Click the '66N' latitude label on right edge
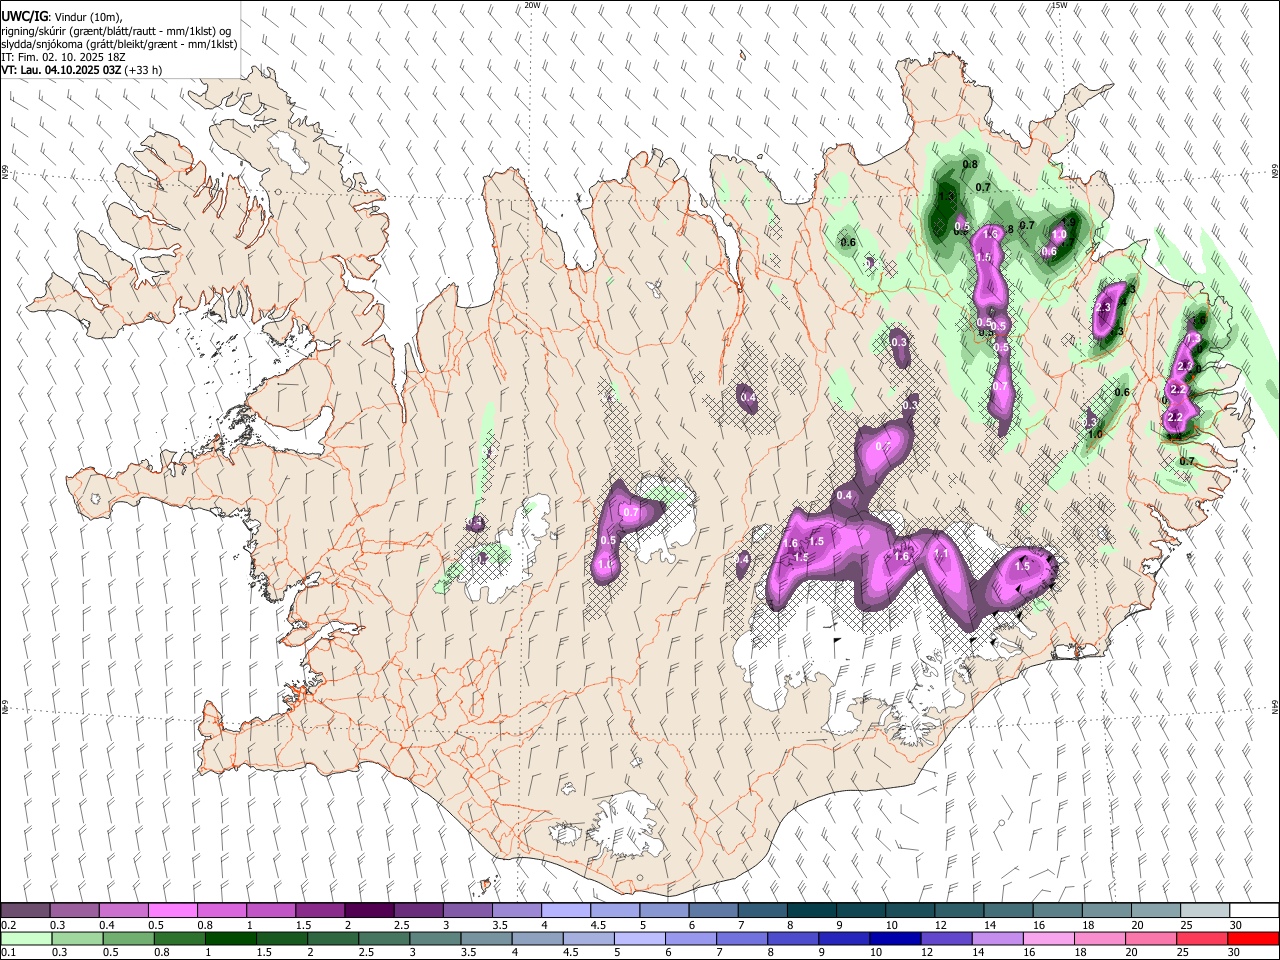Viewport: 1280px width, 960px height. pos(1275,172)
